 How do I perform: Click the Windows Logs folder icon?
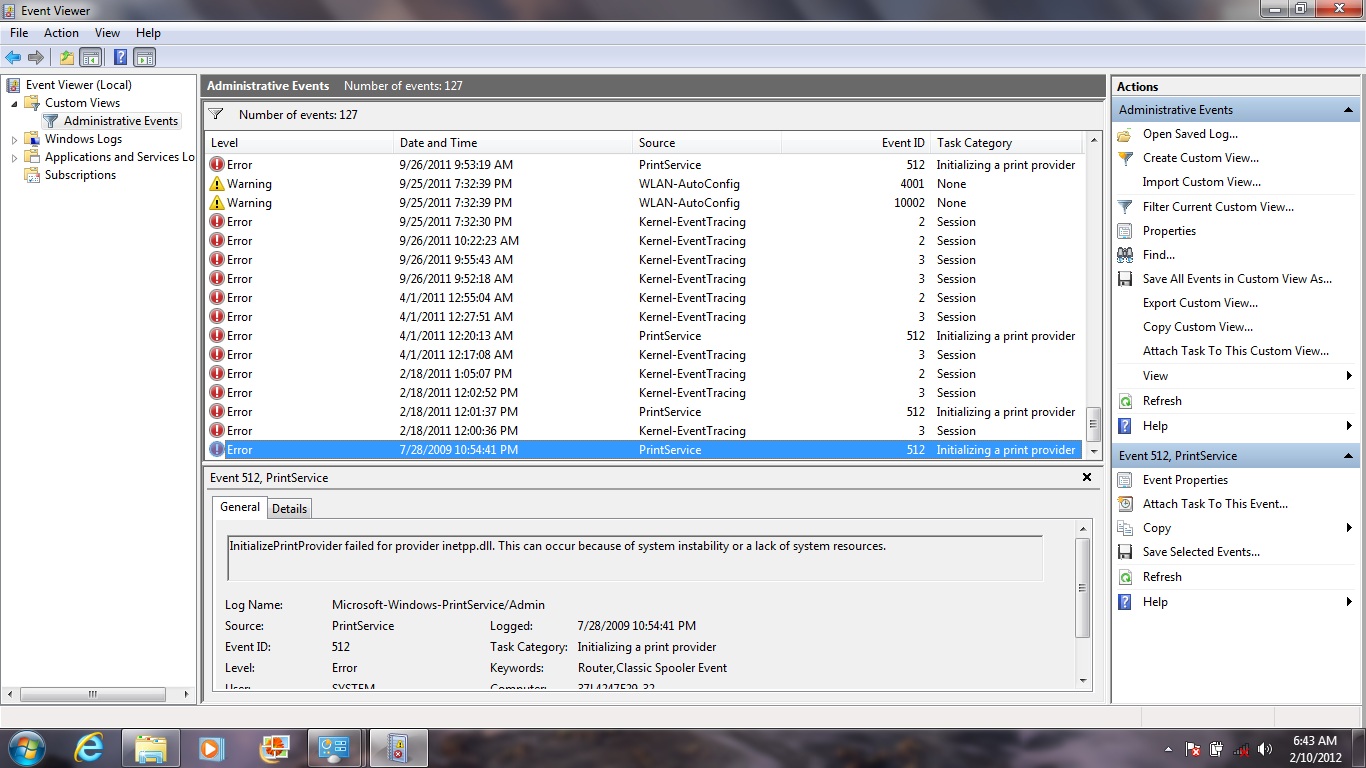pos(32,139)
